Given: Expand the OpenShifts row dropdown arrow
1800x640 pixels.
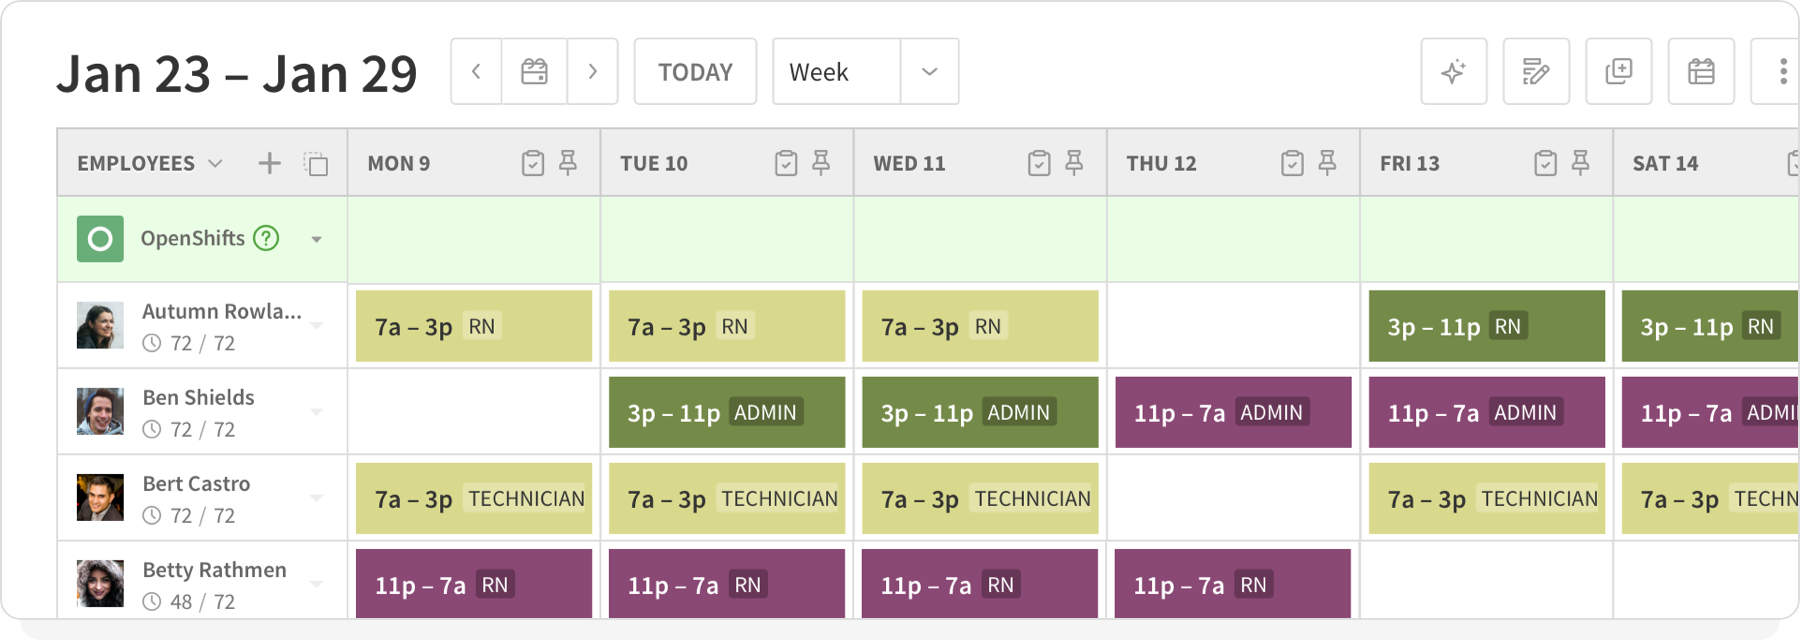Looking at the screenshot, I should pyautogui.click(x=317, y=239).
